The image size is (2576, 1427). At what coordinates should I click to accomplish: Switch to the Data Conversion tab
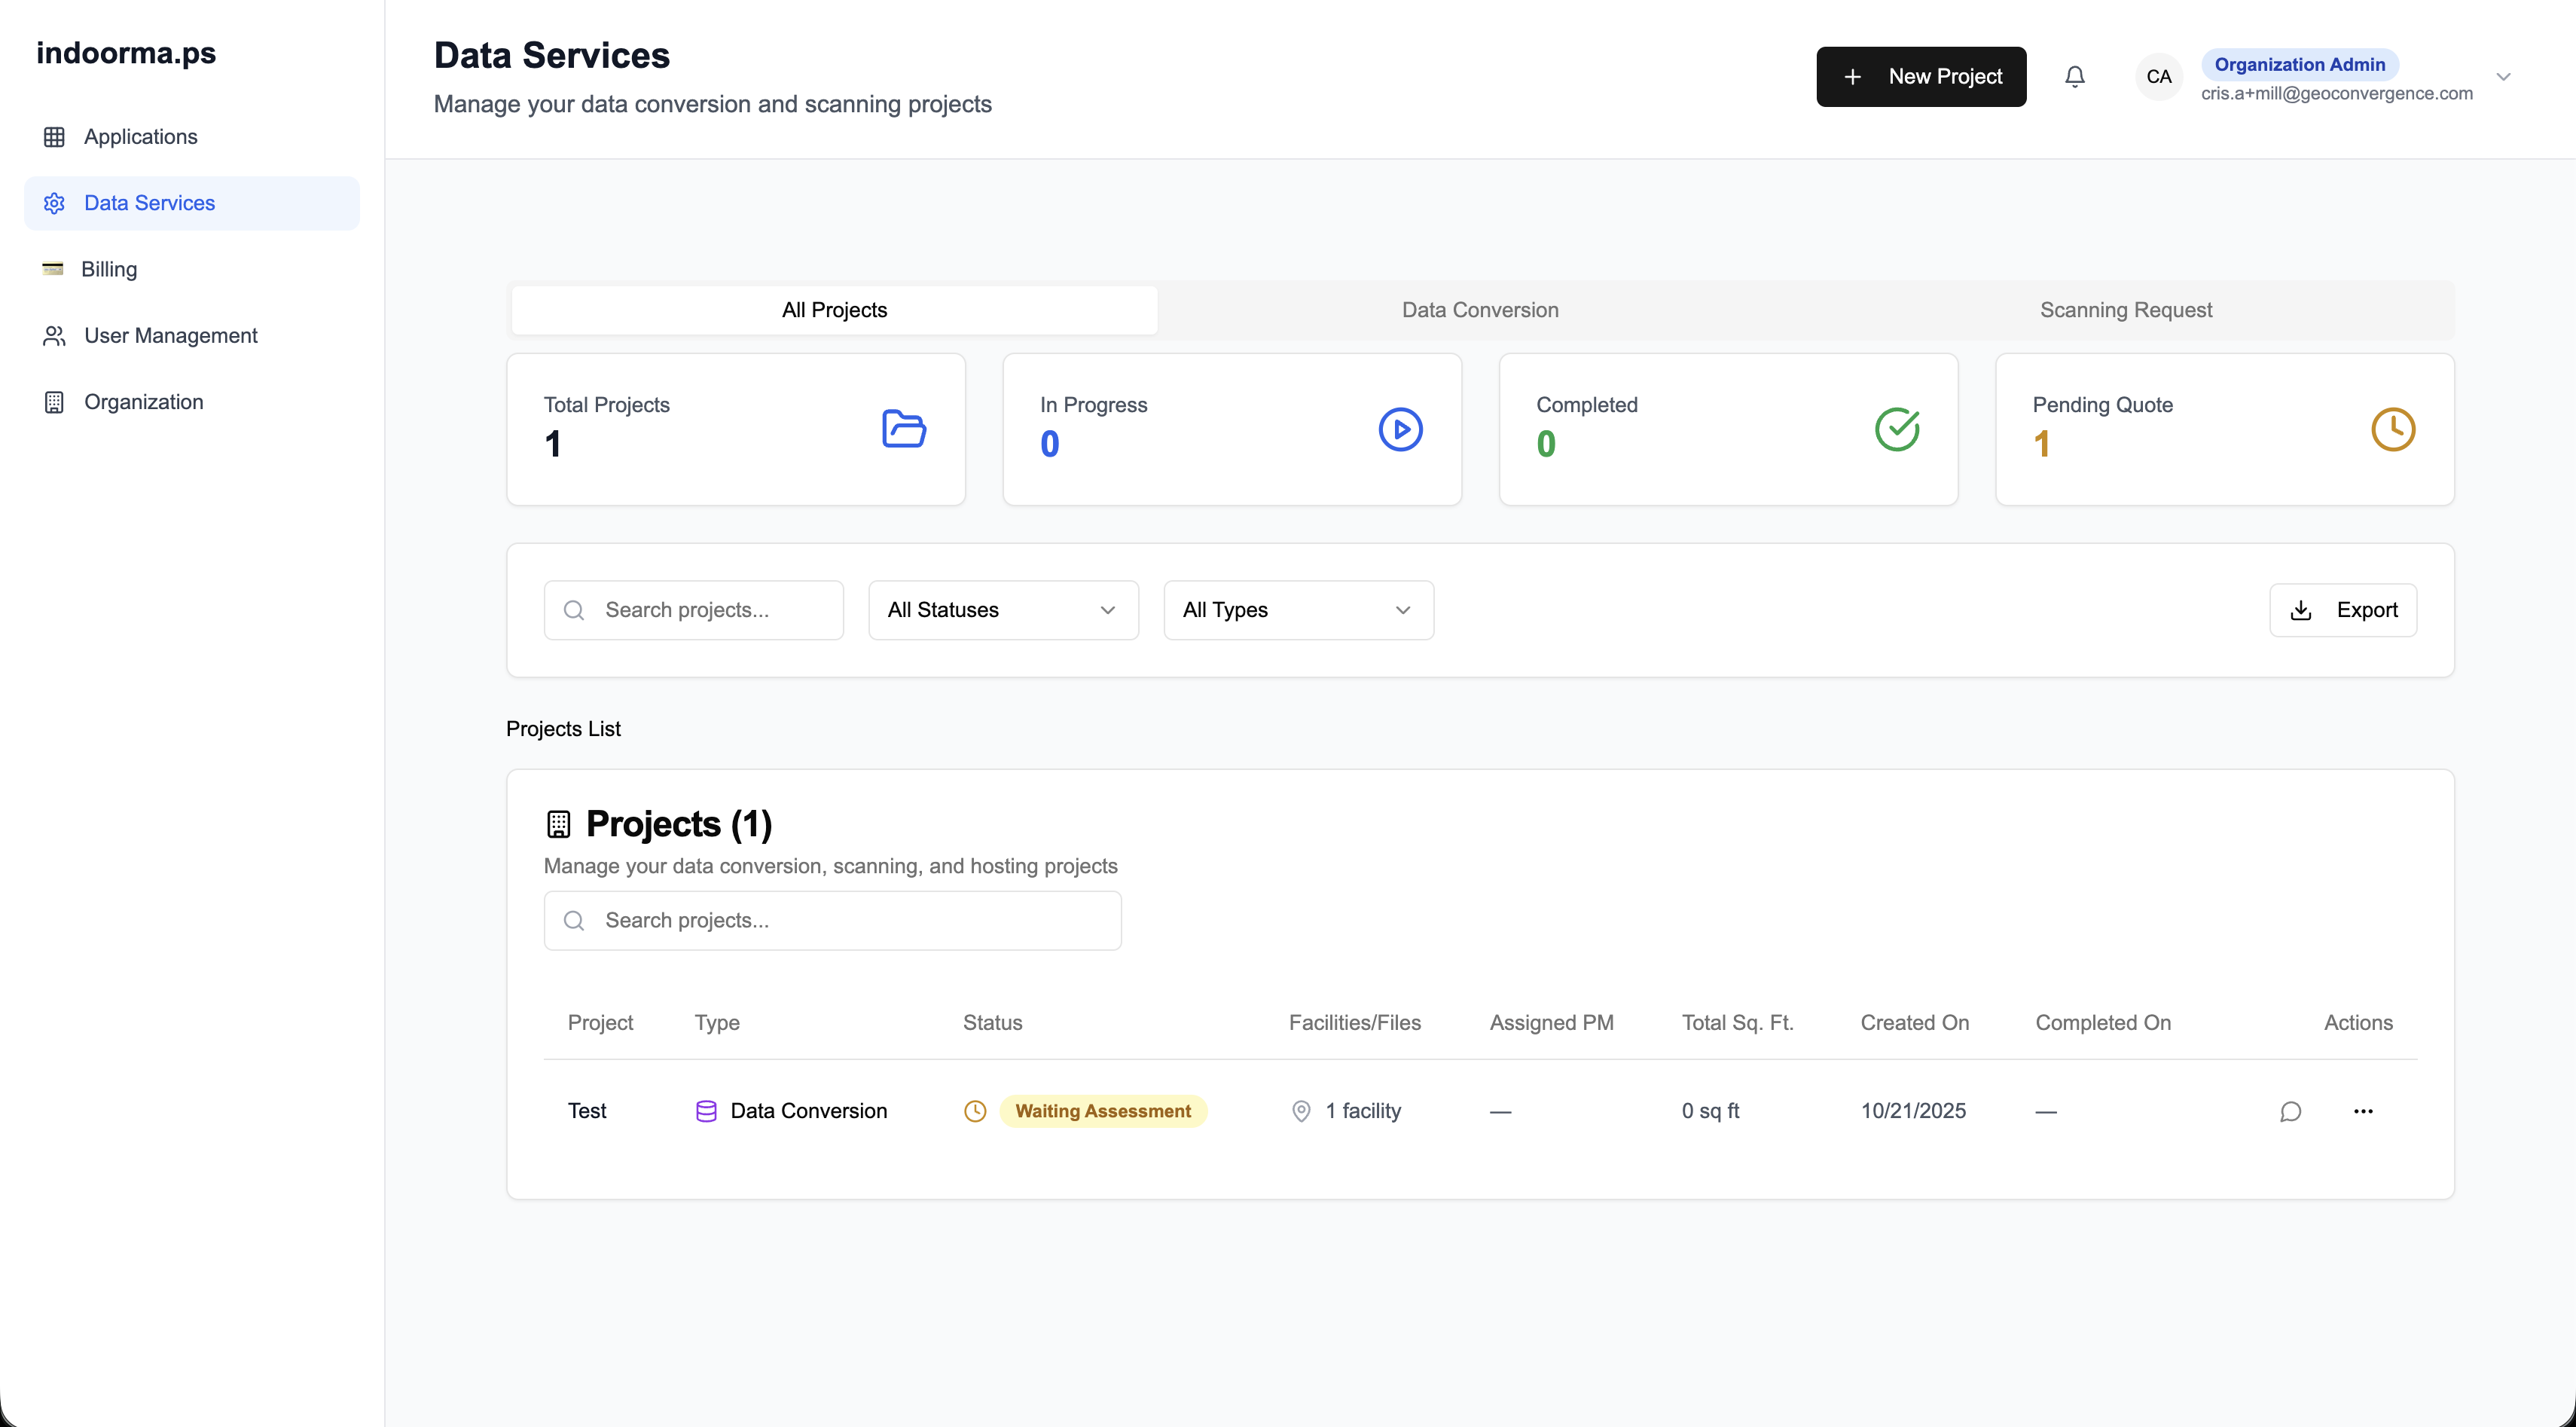pos(1480,310)
